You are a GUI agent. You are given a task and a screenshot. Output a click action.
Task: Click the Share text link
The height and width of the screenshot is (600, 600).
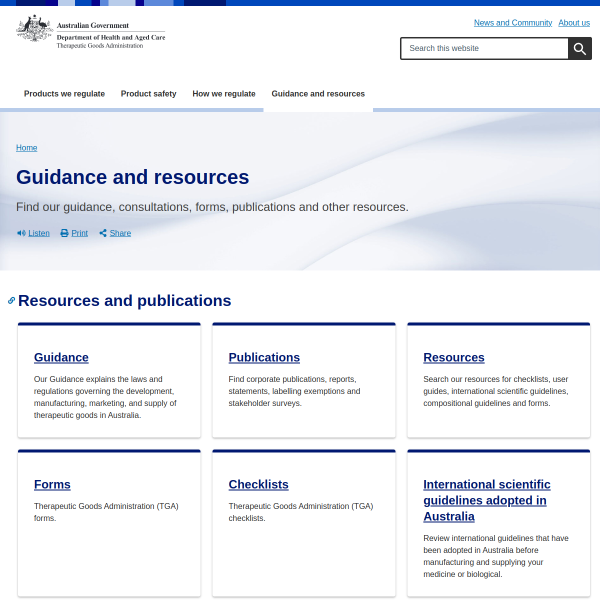[x=120, y=233]
